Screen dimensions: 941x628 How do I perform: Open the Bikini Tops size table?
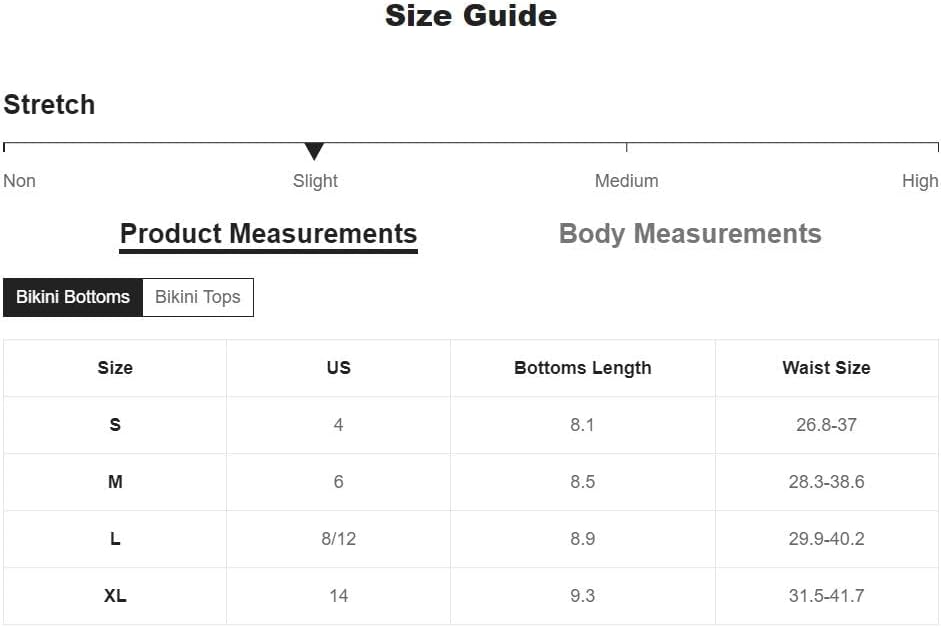point(197,297)
